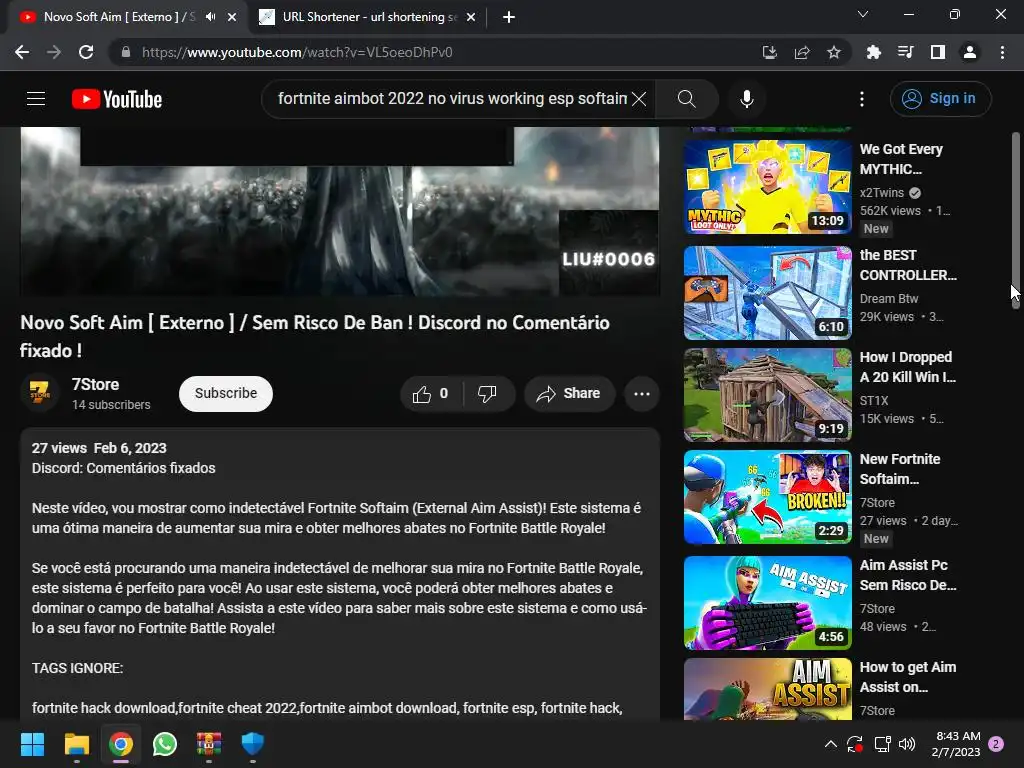Viewport: 1024px width, 768px height.
Task: Click the video player frame
Action: (340, 211)
